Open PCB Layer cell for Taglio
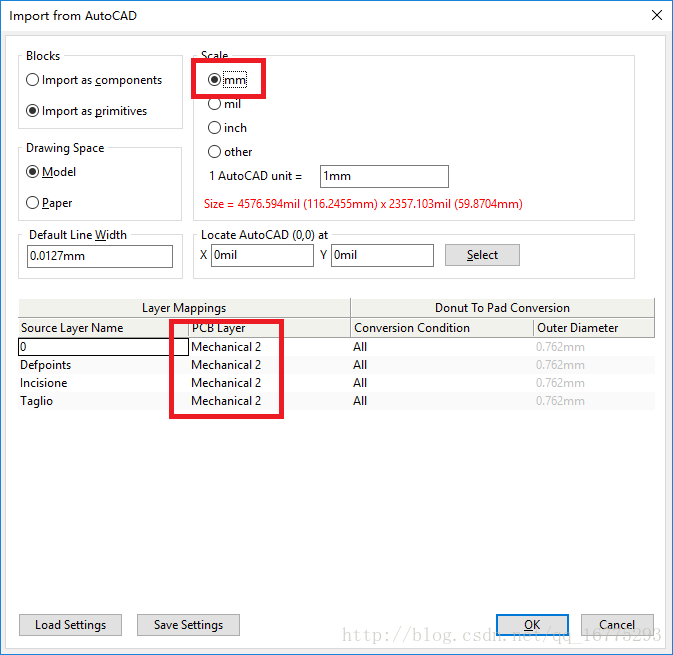 pos(269,401)
